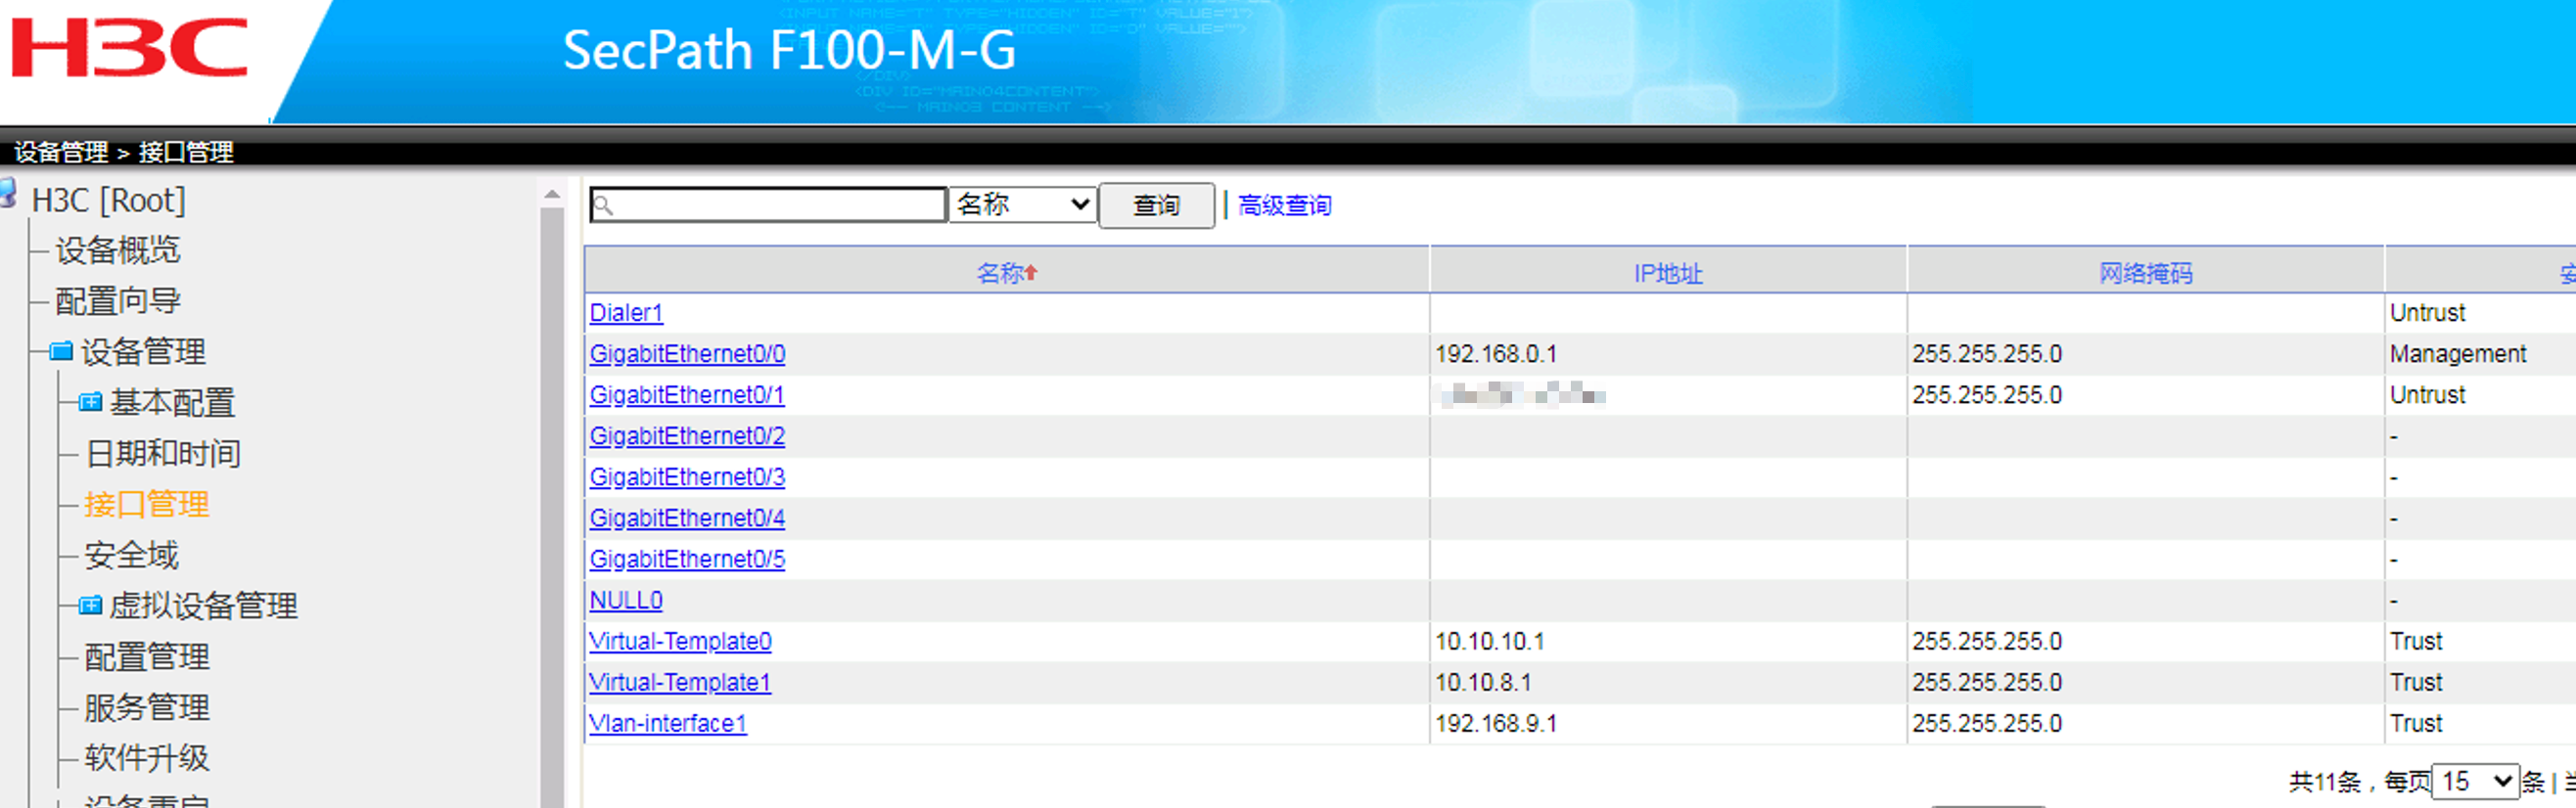Click the 255.255.255.0 mask in Virtual-Template1 row
The width and height of the screenshot is (2576, 808).
[1987, 682]
